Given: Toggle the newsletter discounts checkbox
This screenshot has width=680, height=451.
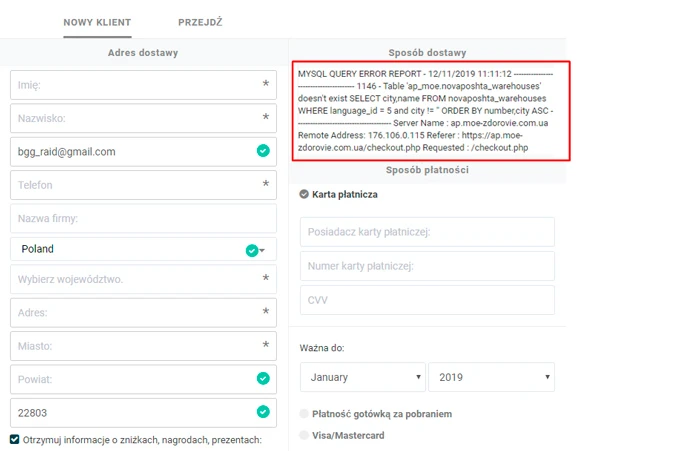Looking at the screenshot, I should point(15,439).
